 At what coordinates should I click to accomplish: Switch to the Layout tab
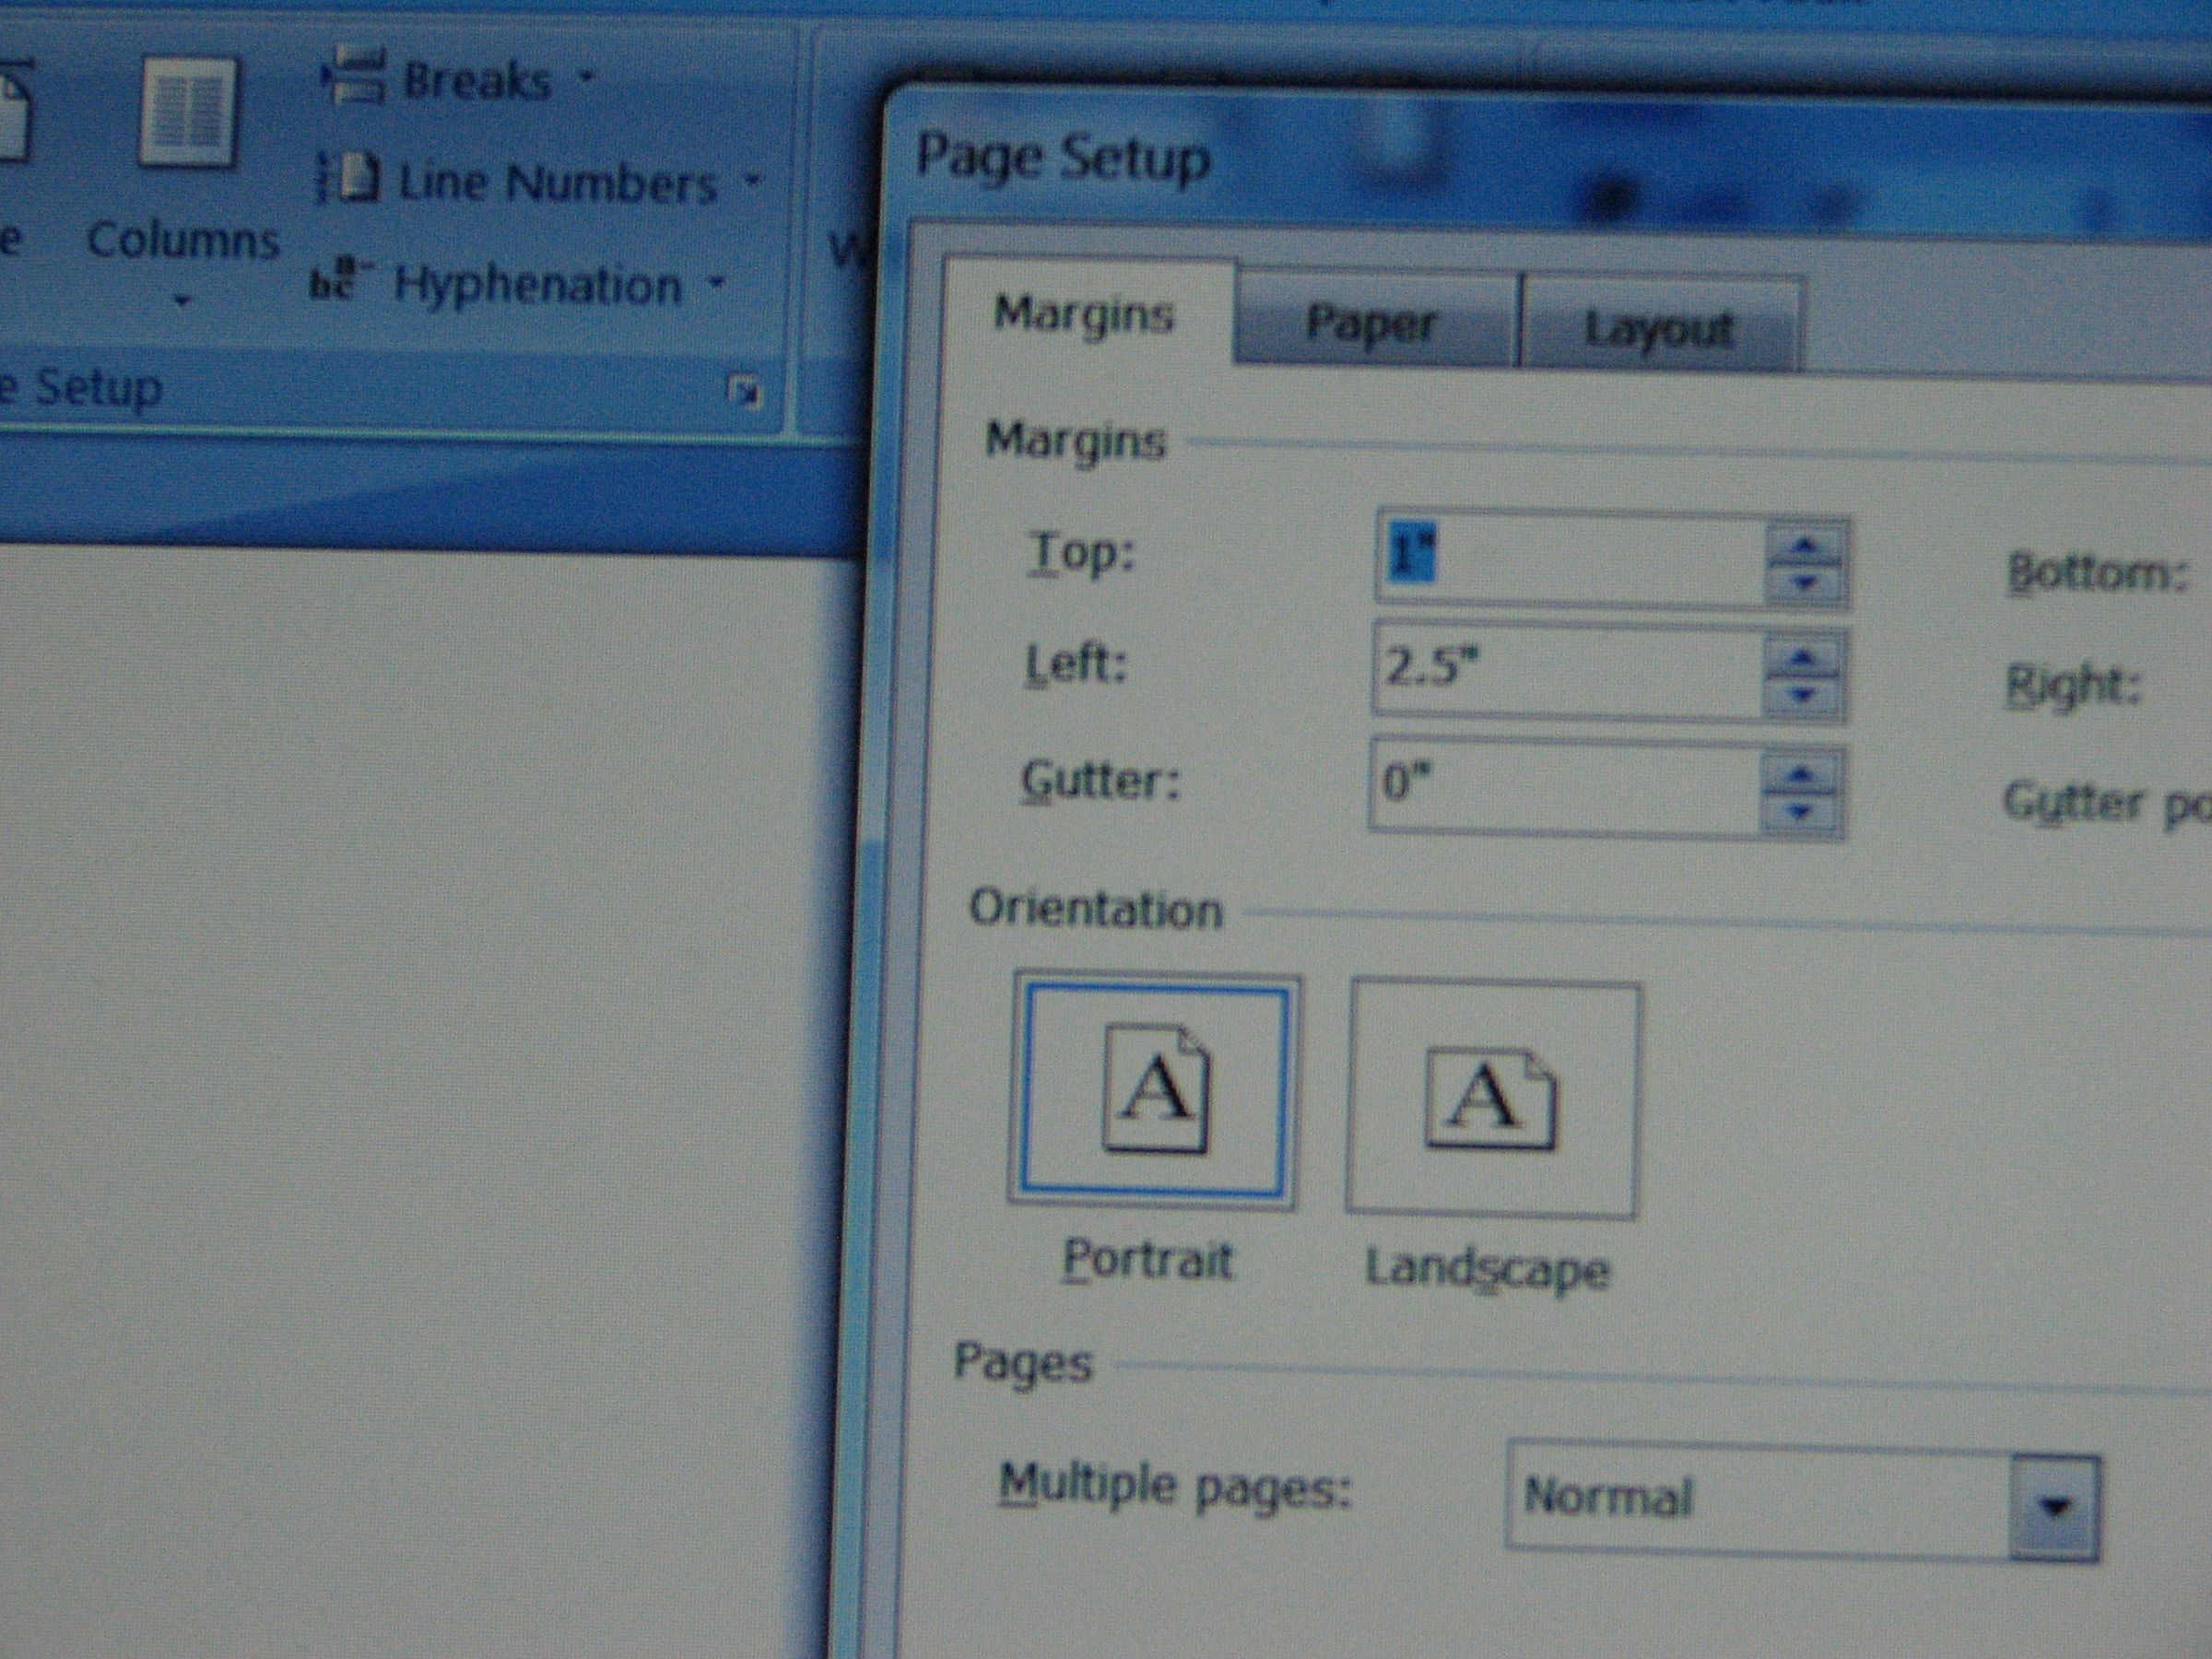click(x=1660, y=327)
